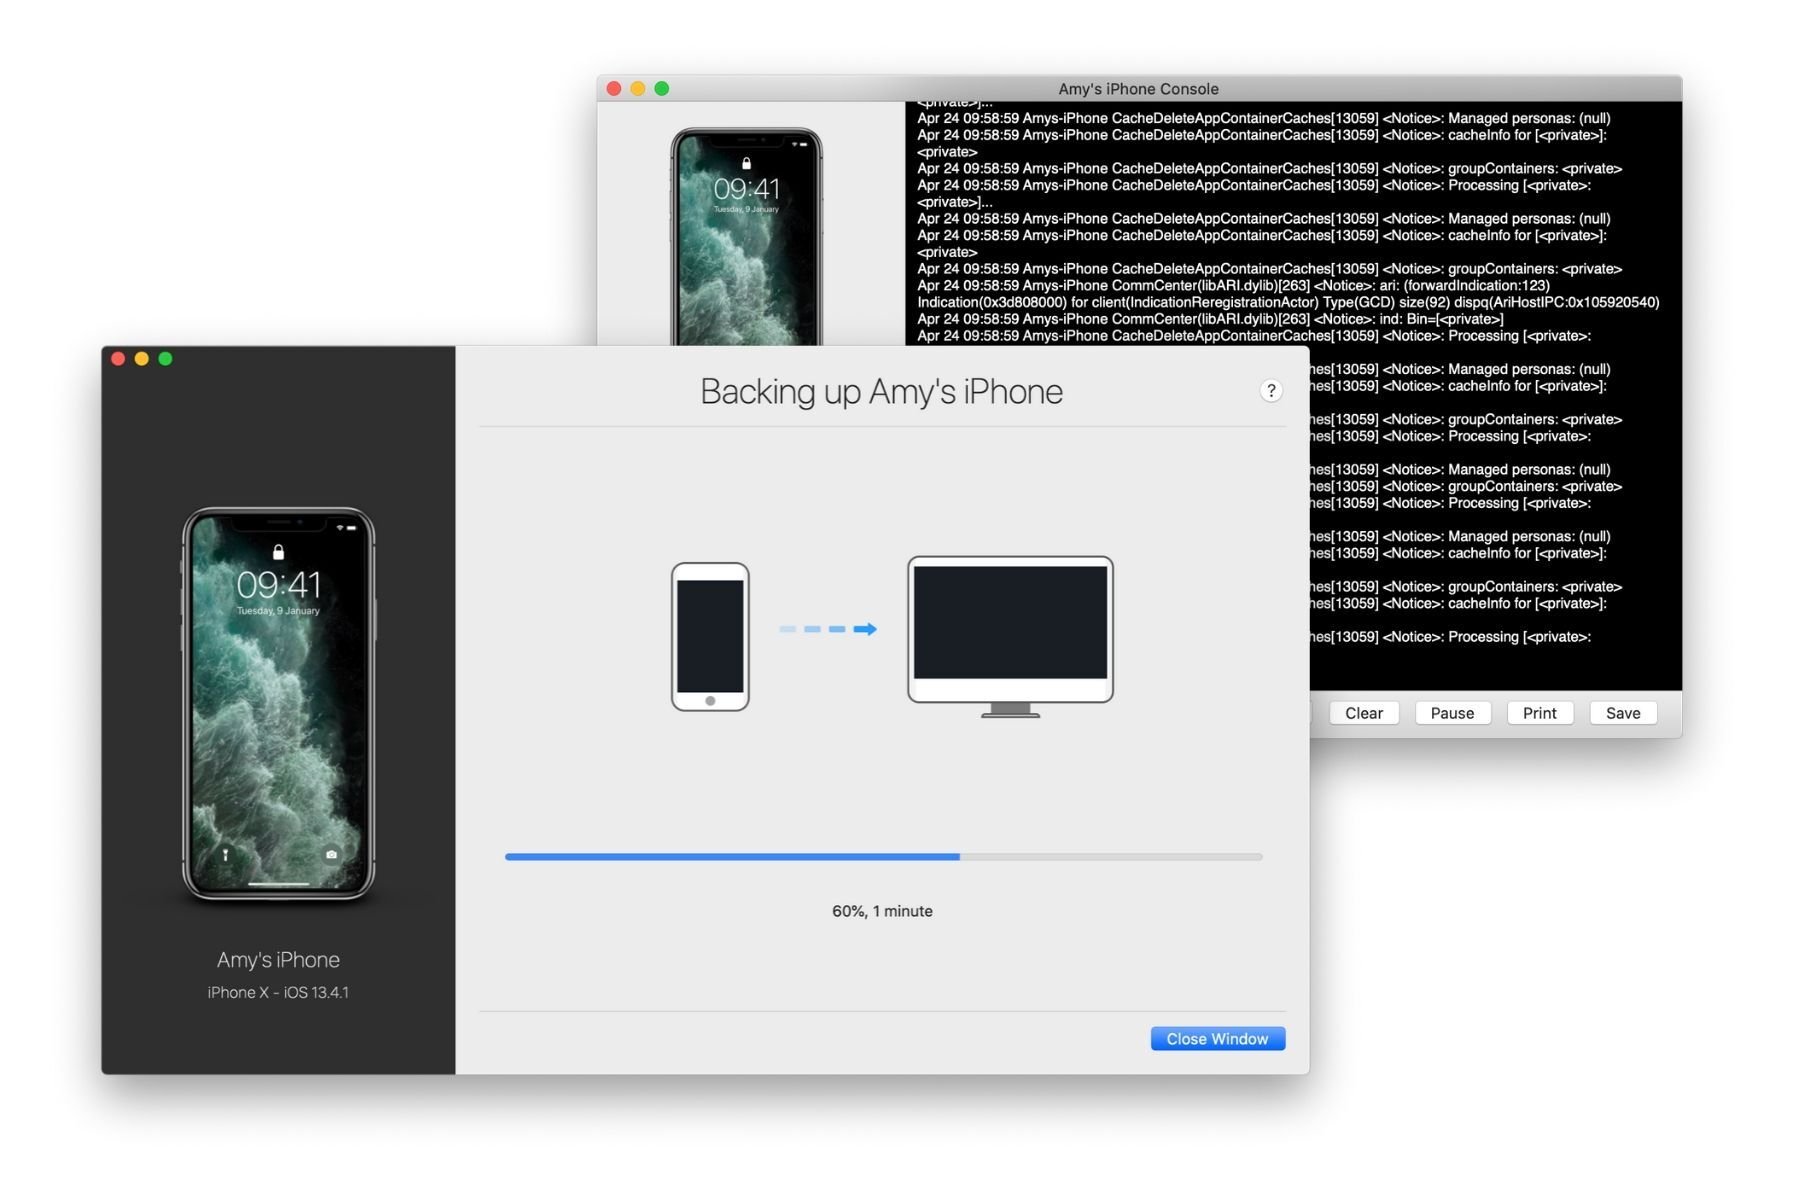Minimize the Console window with yellow button
The width and height of the screenshot is (1800, 1200).
click(x=638, y=89)
